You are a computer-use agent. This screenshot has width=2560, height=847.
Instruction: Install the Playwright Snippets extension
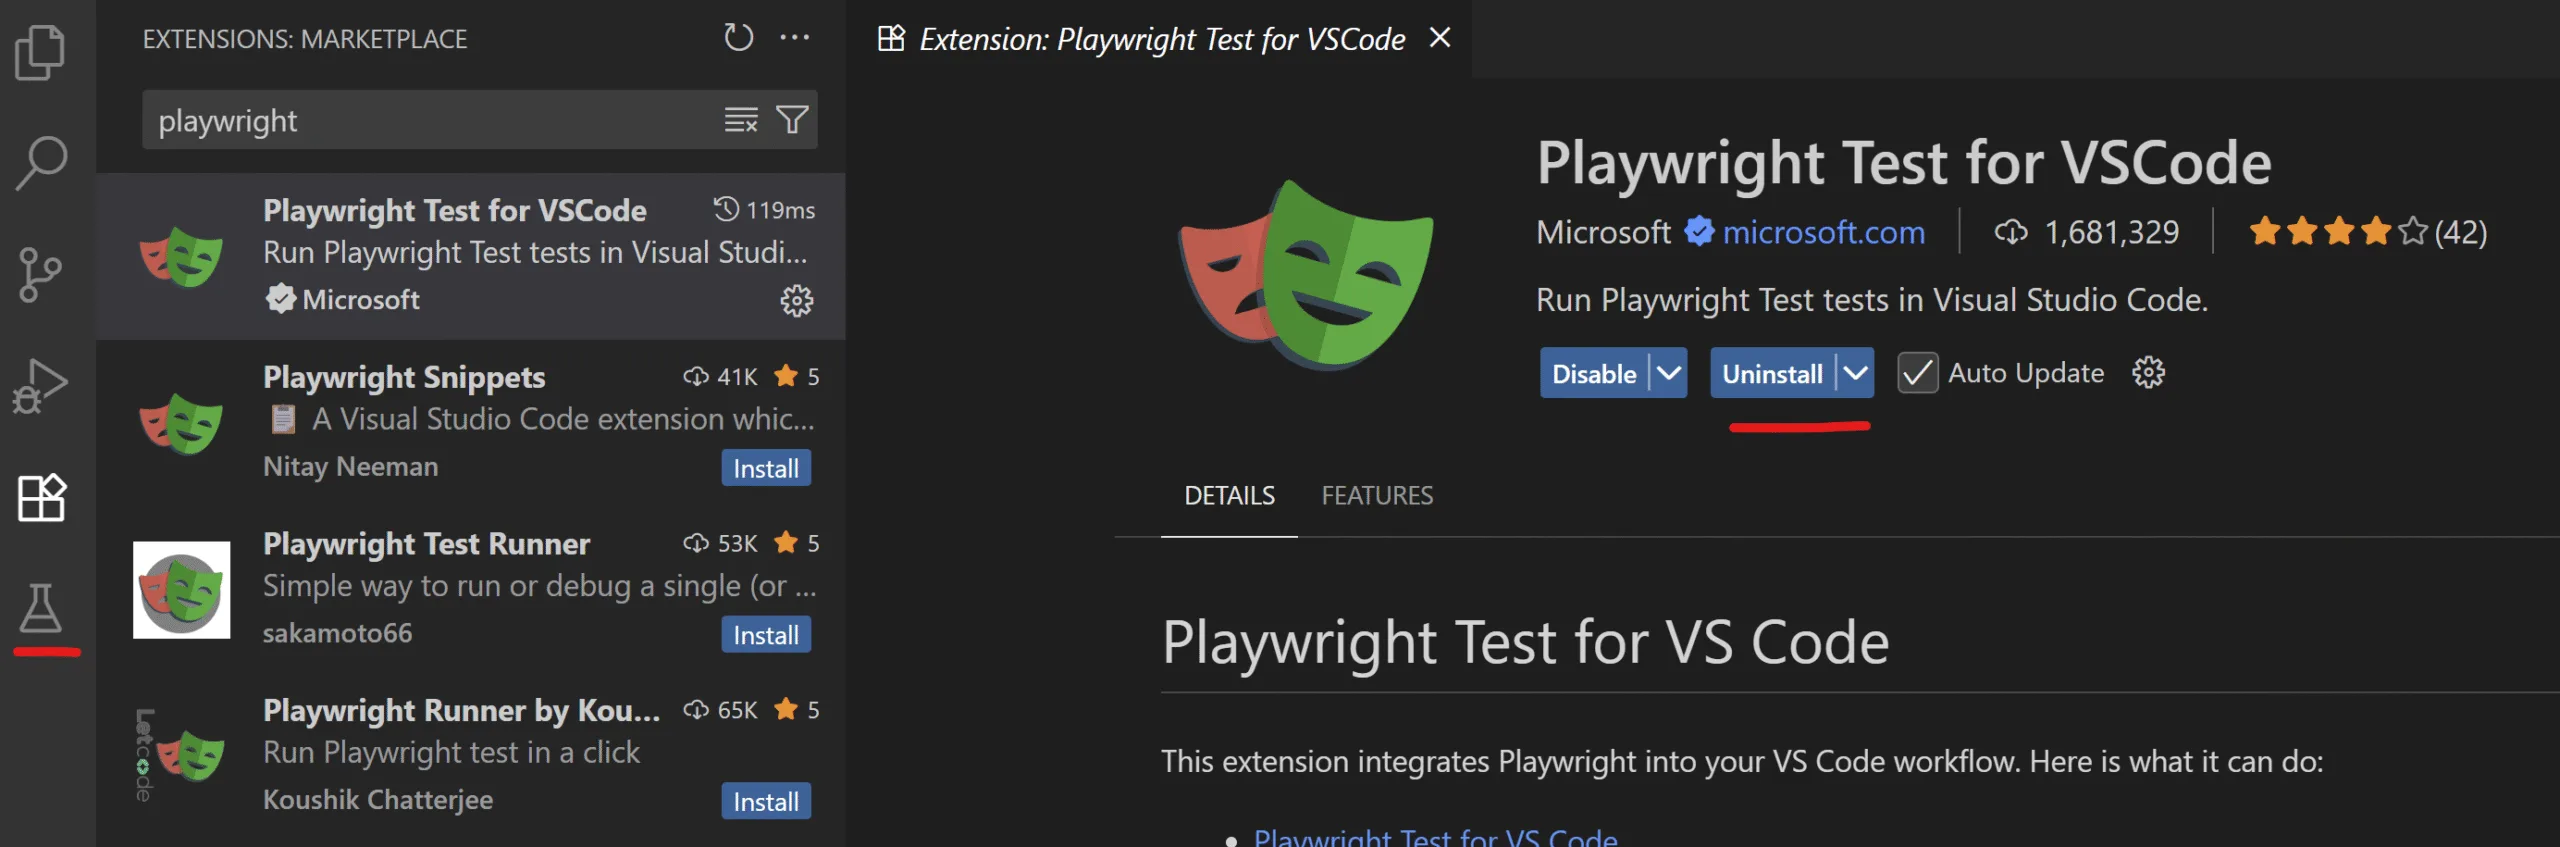766,468
